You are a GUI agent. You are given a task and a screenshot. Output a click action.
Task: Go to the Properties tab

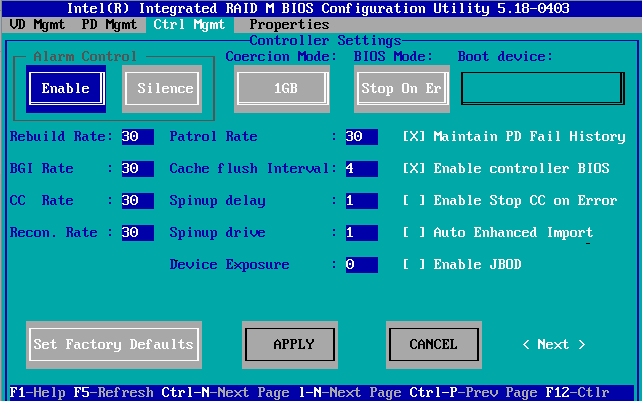click(x=289, y=25)
